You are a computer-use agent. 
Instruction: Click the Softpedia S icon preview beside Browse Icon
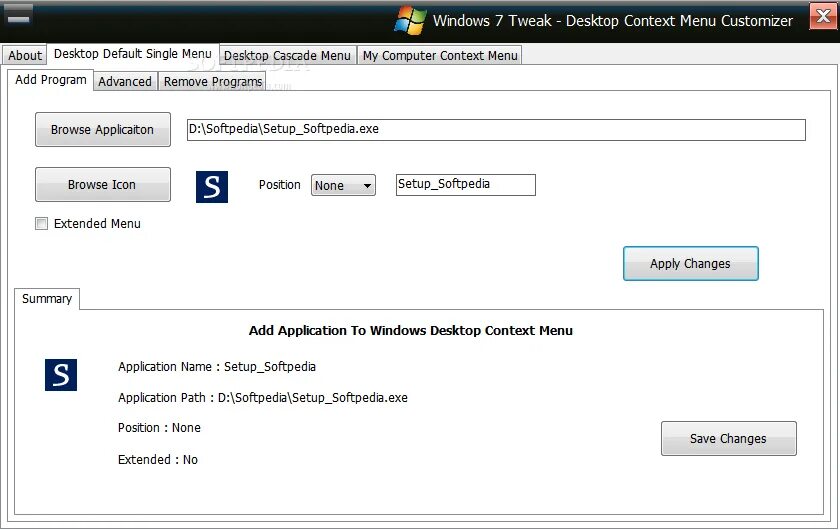tap(212, 187)
